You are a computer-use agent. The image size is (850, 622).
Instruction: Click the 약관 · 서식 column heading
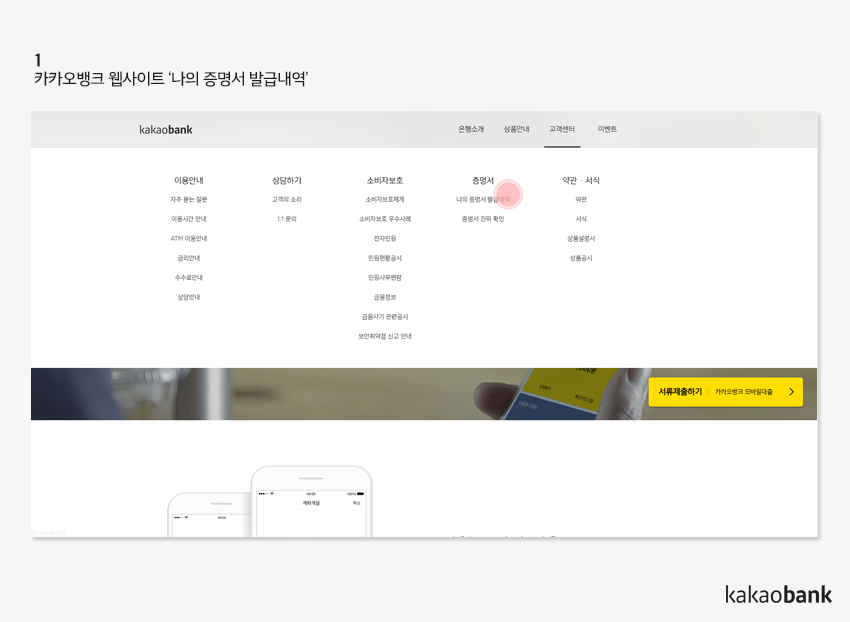tap(581, 180)
